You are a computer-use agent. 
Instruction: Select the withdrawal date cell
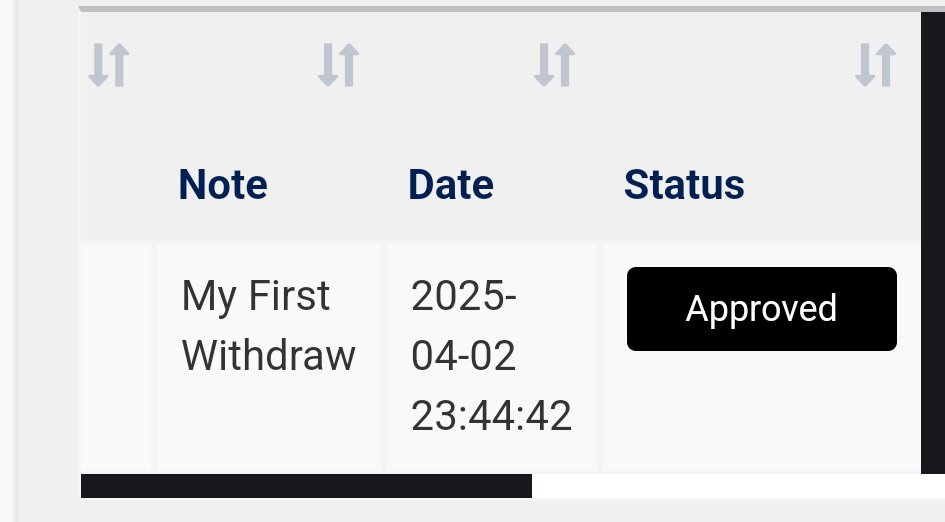click(491, 356)
